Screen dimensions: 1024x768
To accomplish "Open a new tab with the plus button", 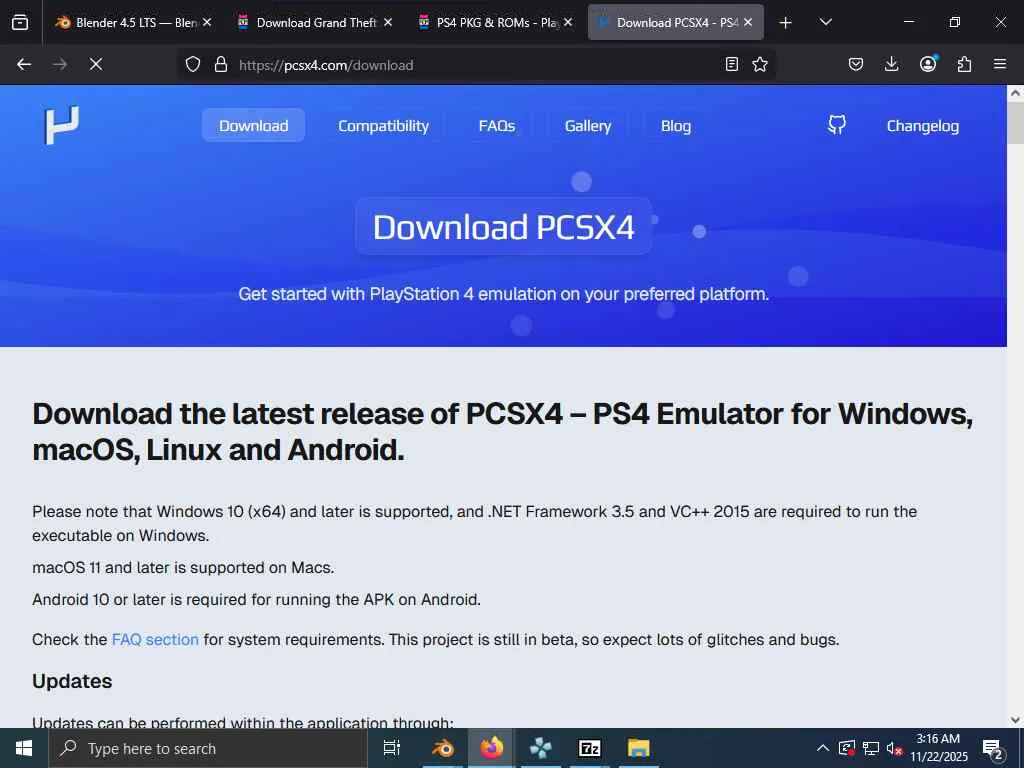I will (786, 23).
